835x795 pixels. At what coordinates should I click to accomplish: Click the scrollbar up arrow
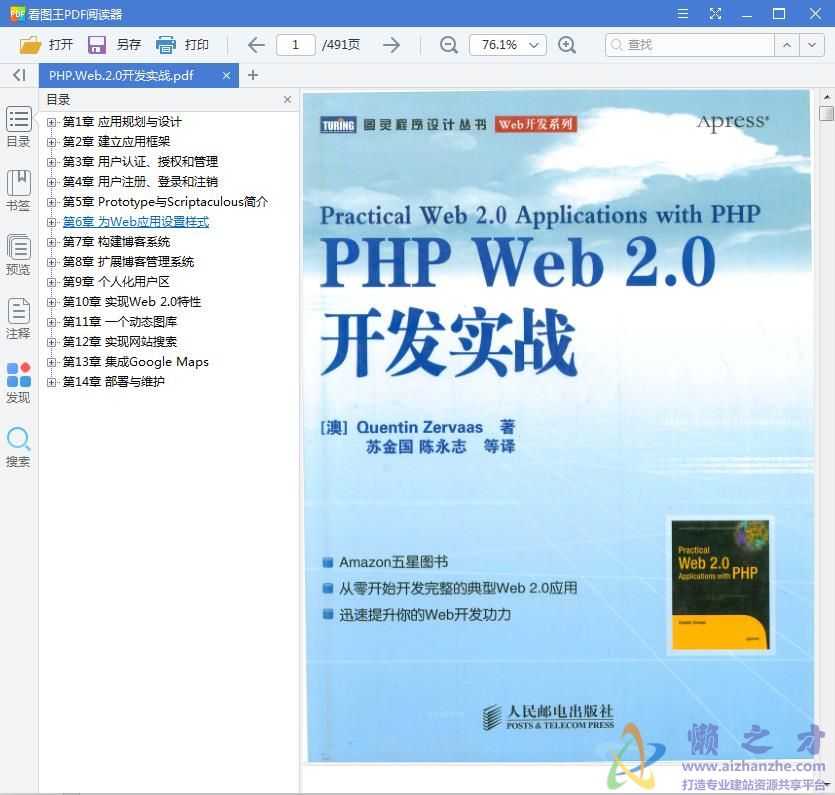tap(826, 97)
